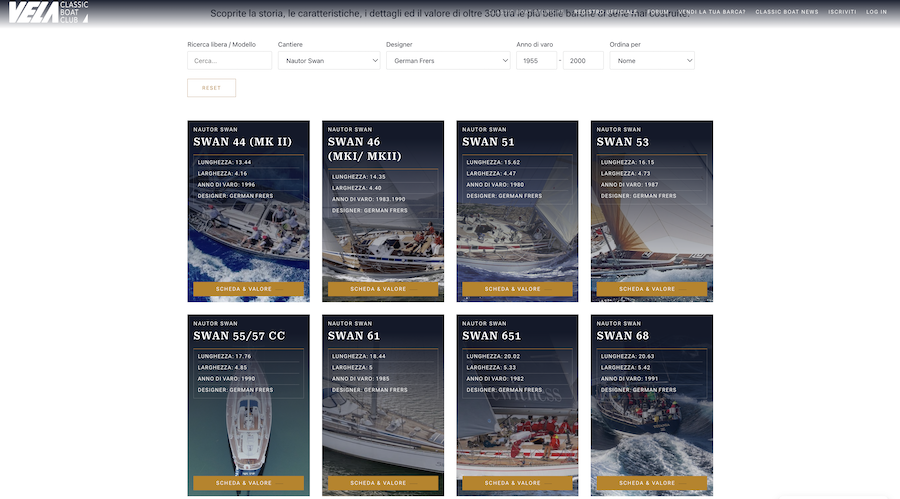
Task: Open the Ordina per sorting dropdown
Action: pyautogui.click(x=652, y=61)
